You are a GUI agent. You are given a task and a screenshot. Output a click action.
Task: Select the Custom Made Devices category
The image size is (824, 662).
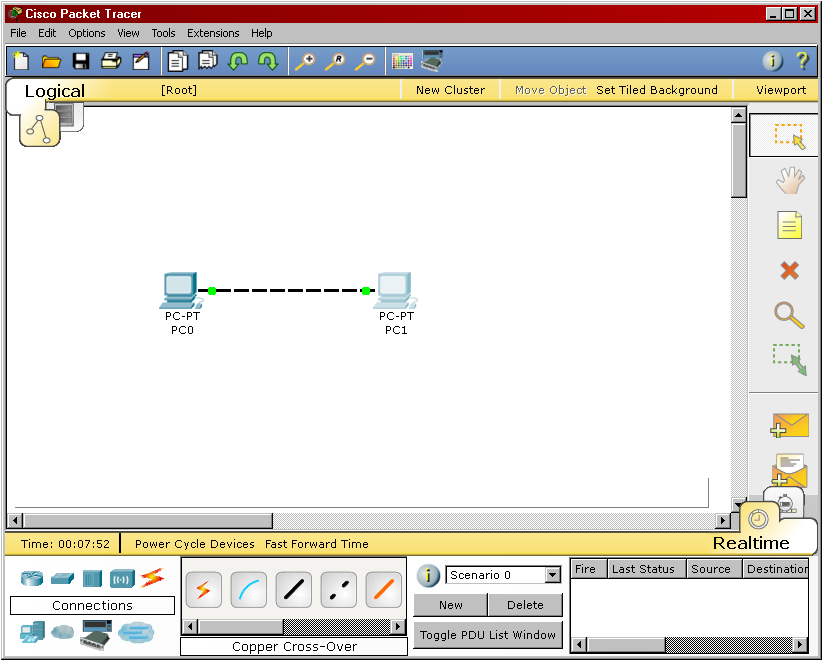pyautogui.click(x=96, y=635)
